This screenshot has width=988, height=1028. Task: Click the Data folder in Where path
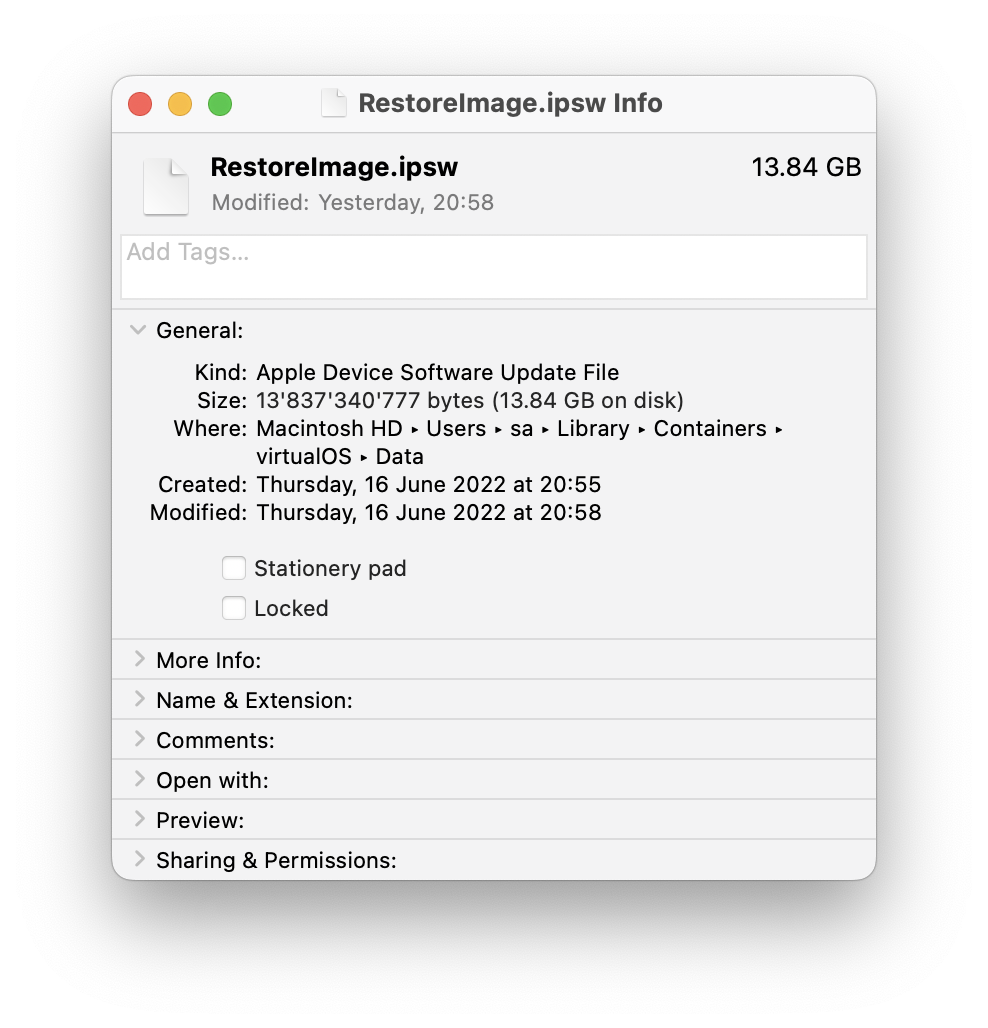(399, 457)
